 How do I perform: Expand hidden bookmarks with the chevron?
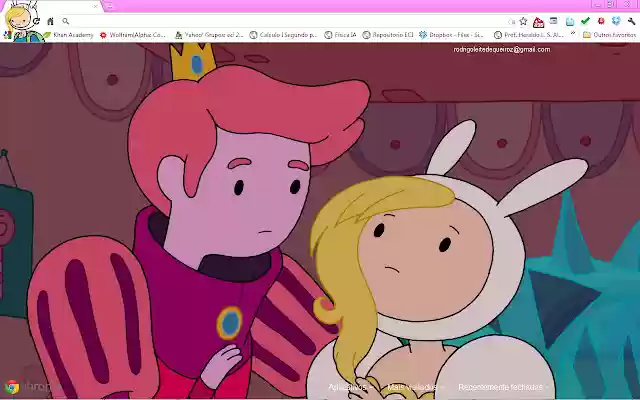click(573, 33)
